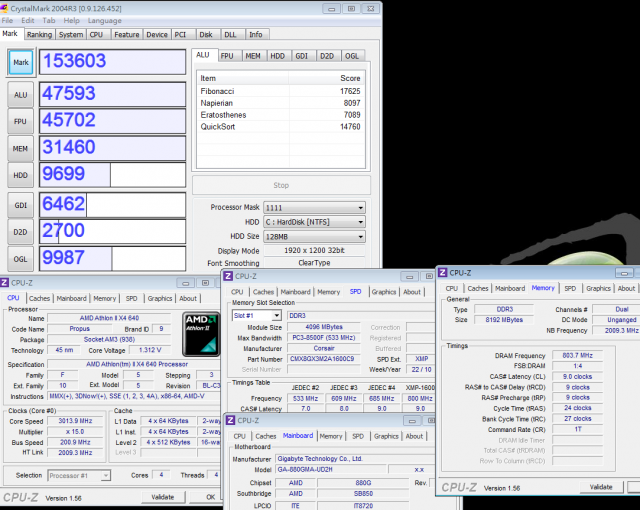The image size is (640, 510).
Task: Select the HDD score detail tab
Action: (x=278, y=56)
